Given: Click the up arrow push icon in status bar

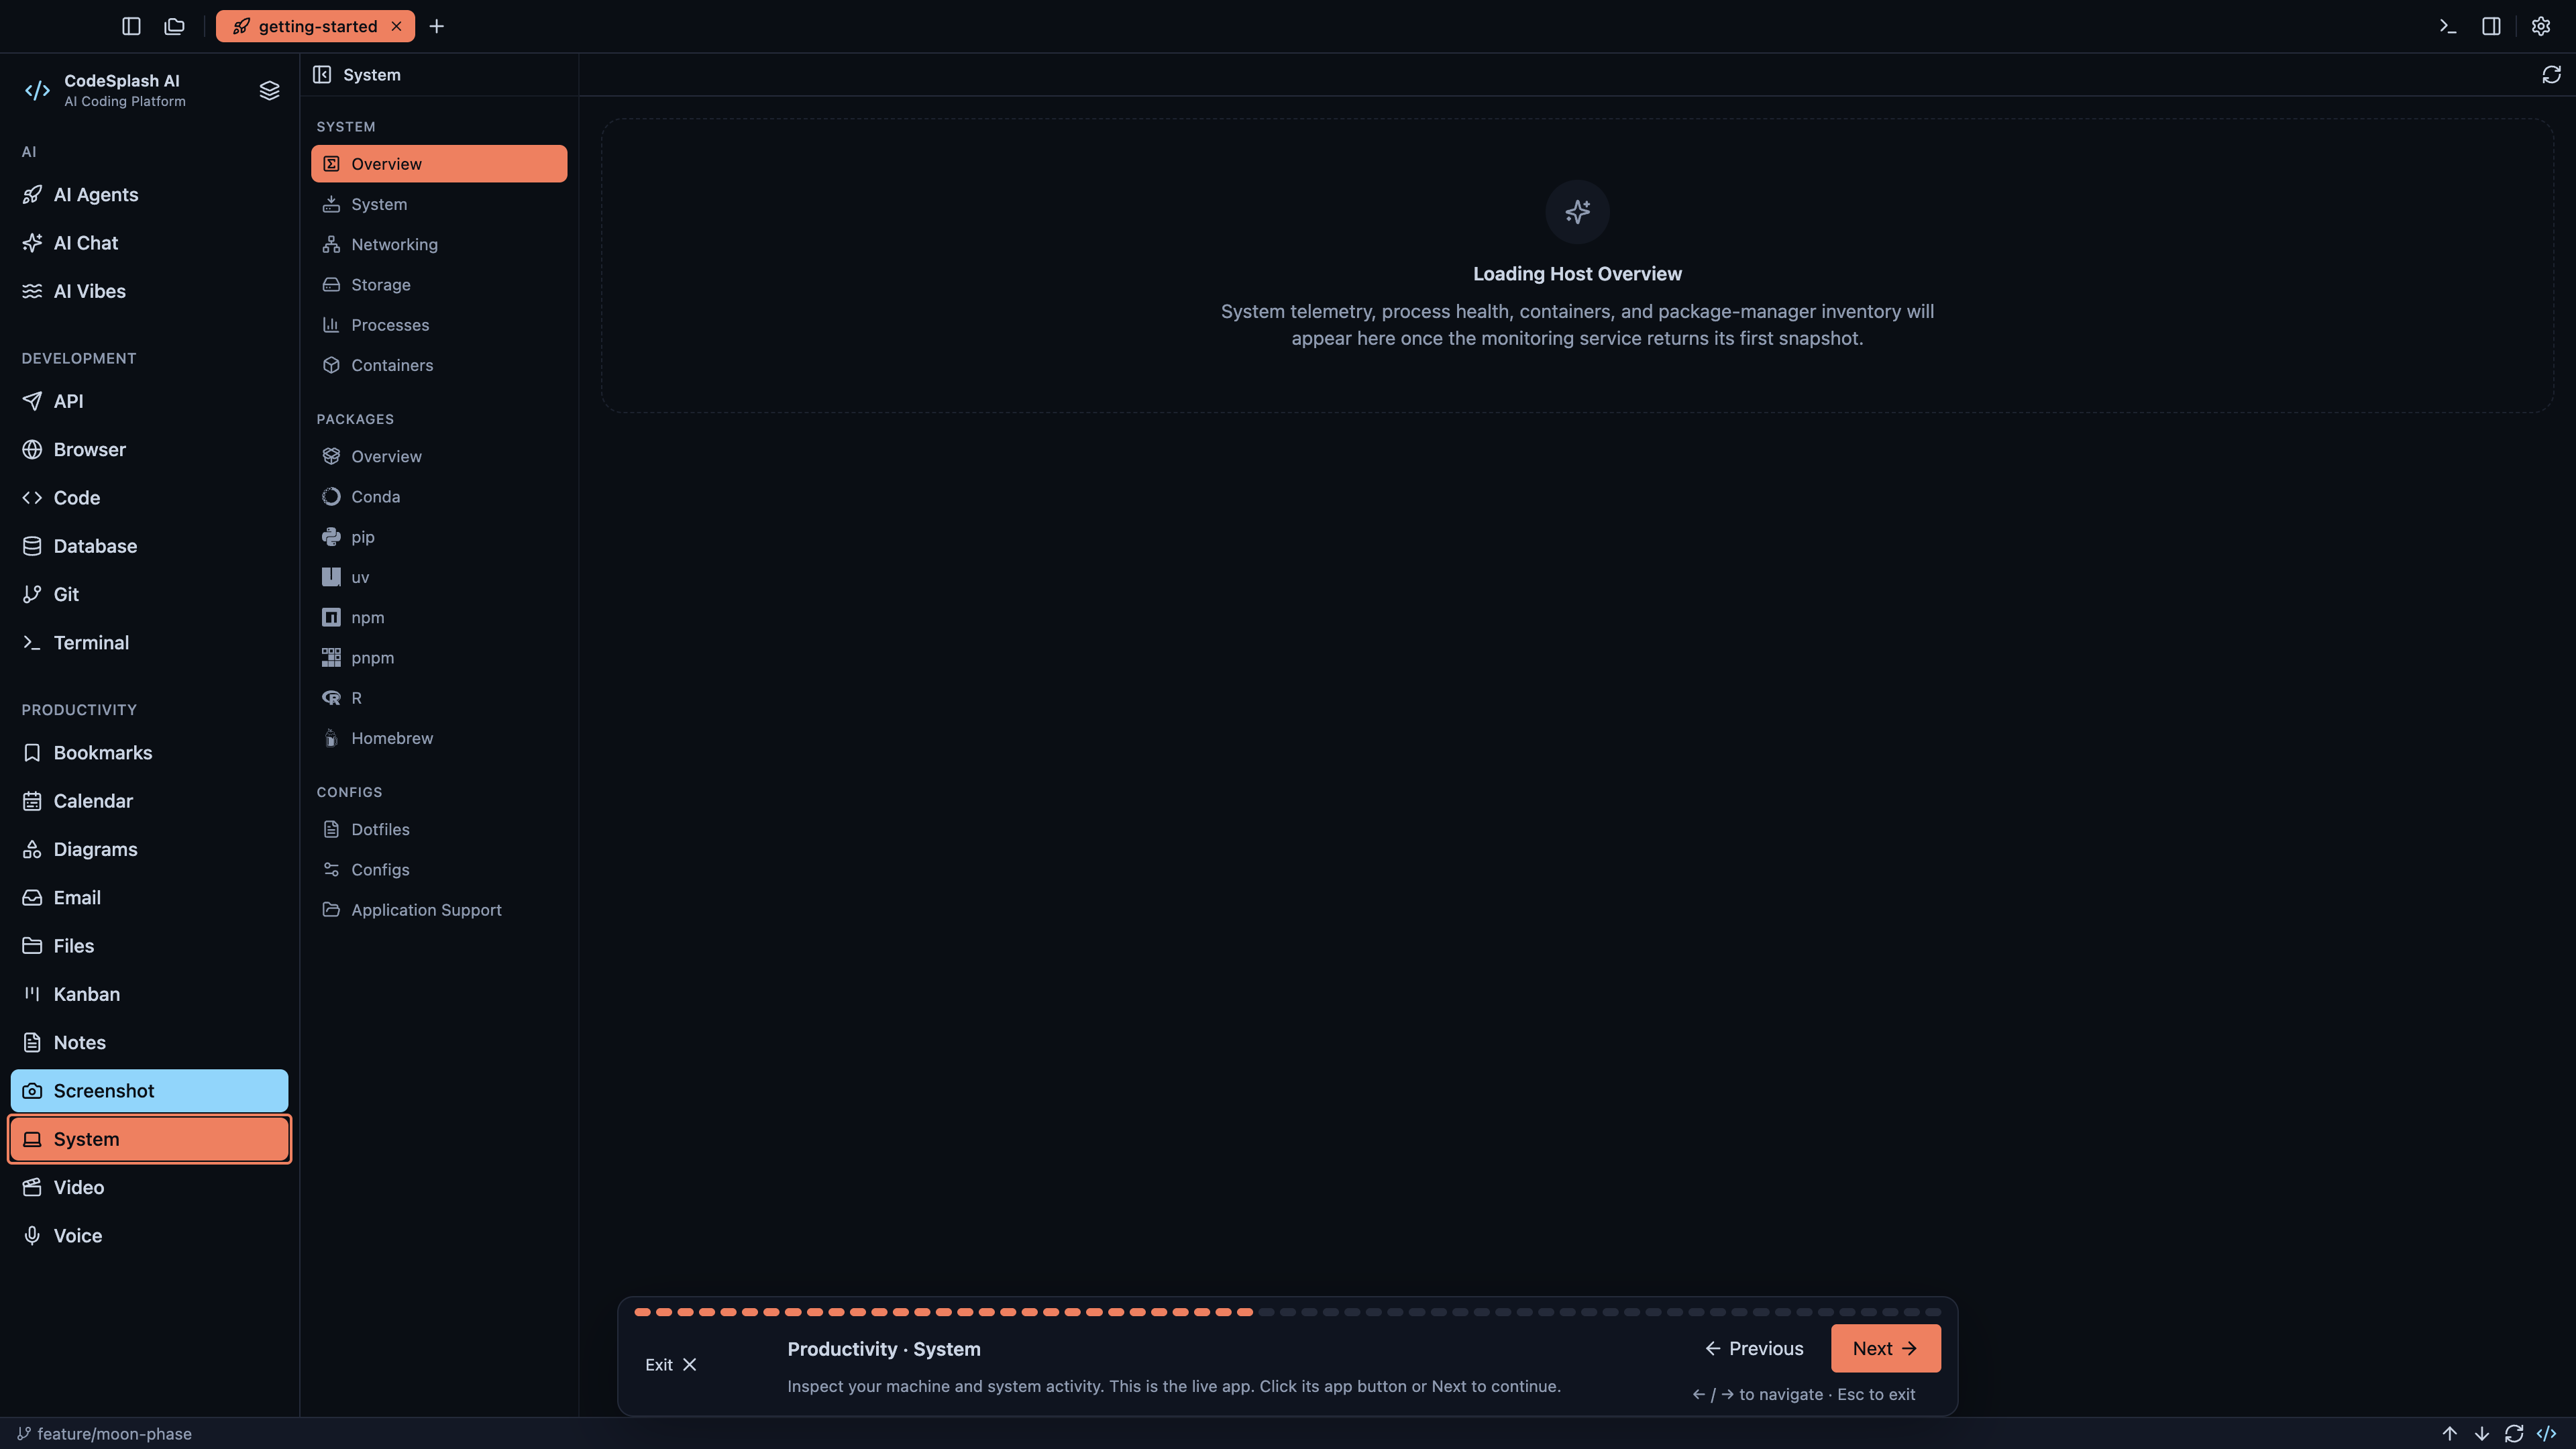Looking at the screenshot, I should click(x=2450, y=1434).
